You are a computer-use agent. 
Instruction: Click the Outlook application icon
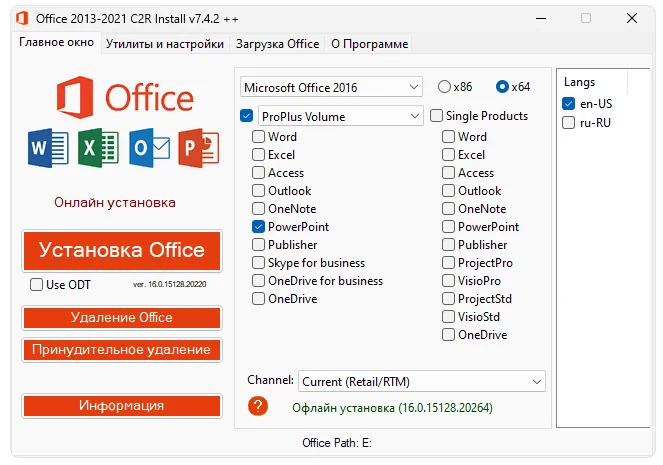pyautogui.click(x=149, y=148)
